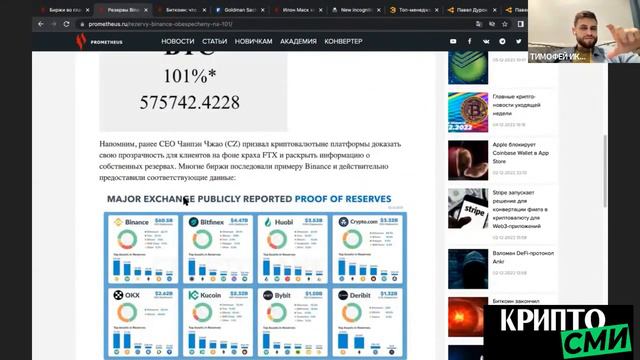Screen dimensions: 640x360
Task: Click the Bitfinex card in reserves infographic
Action: coord(218,249)
